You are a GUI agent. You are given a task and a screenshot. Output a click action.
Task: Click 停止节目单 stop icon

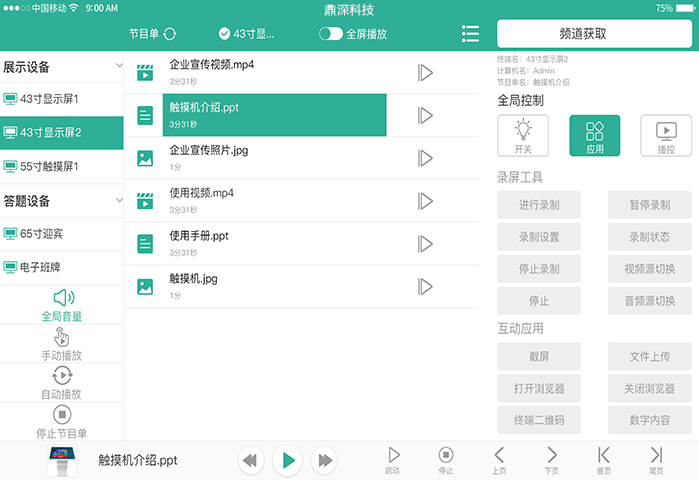[62, 414]
